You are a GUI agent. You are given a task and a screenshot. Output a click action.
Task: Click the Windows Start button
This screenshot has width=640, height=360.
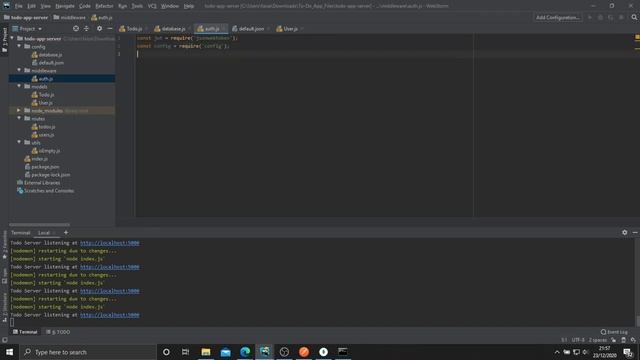pos(9,352)
